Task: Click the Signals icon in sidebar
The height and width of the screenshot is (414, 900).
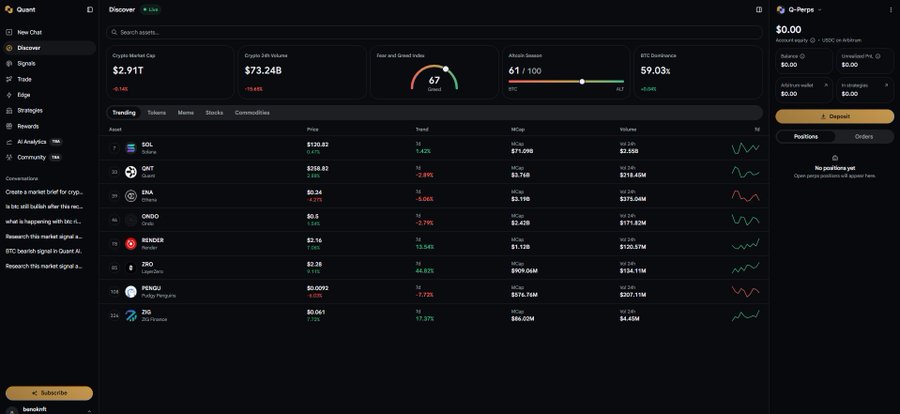Action: tap(9, 64)
